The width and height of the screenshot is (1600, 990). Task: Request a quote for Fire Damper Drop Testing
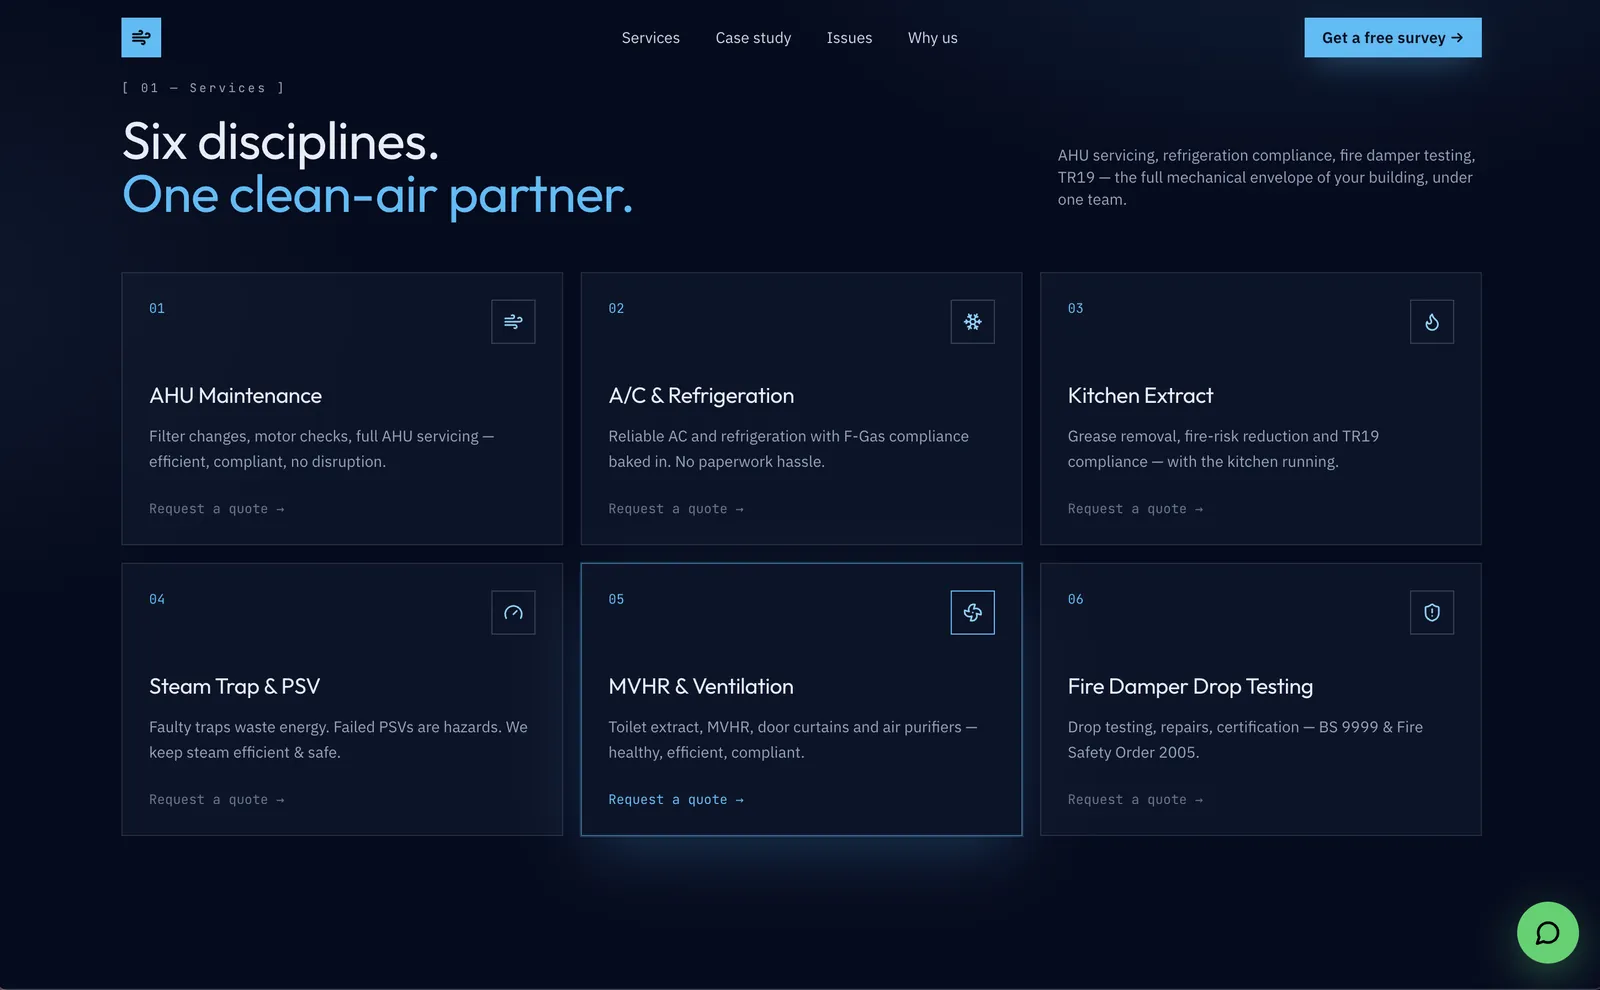(1135, 800)
